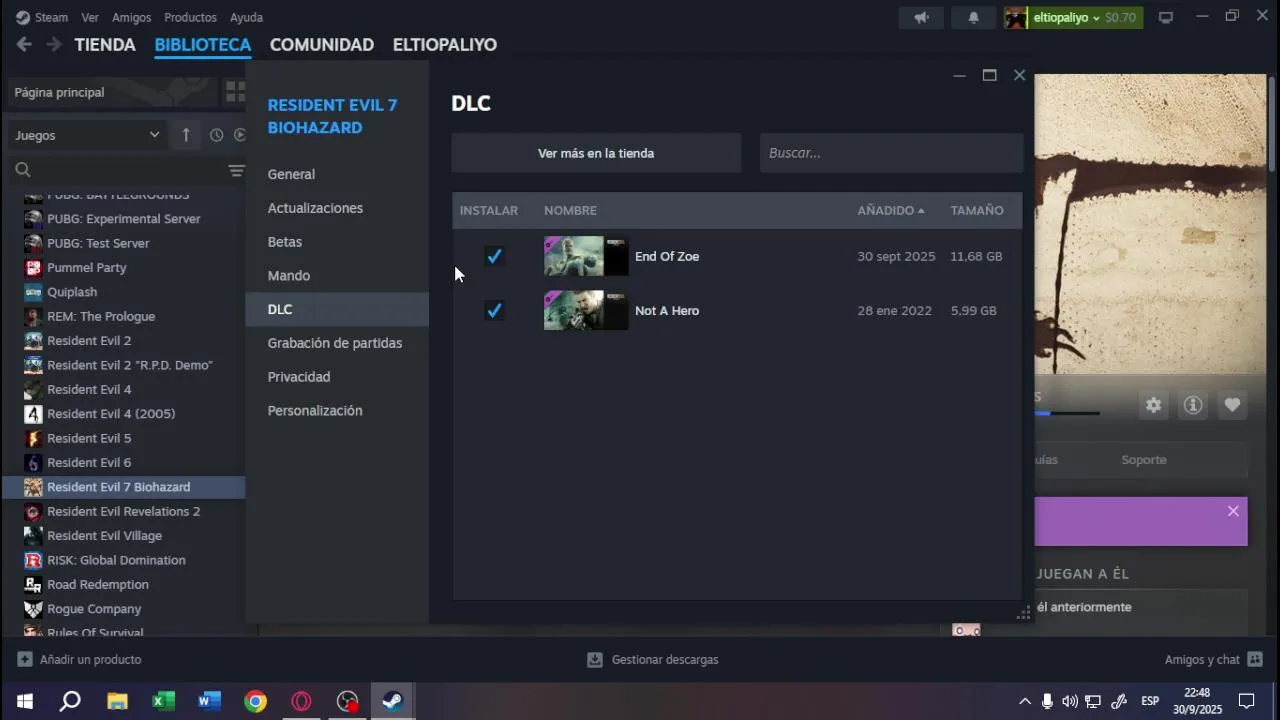
Task: Sort DLC by the Nombre column
Action: (570, 210)
